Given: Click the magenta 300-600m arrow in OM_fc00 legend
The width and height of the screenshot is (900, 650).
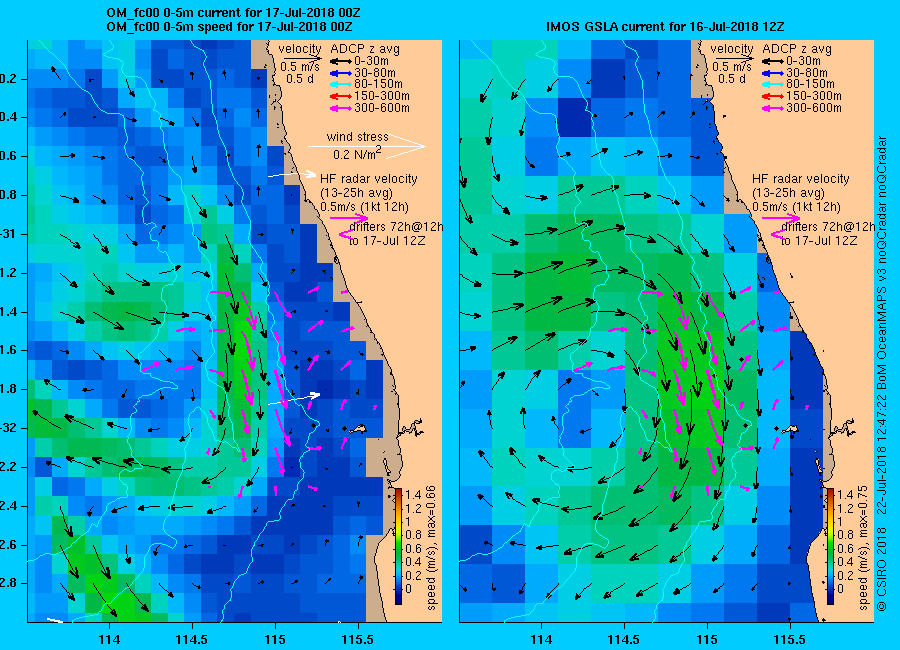Looking at the screenshot, I should 340,108.
